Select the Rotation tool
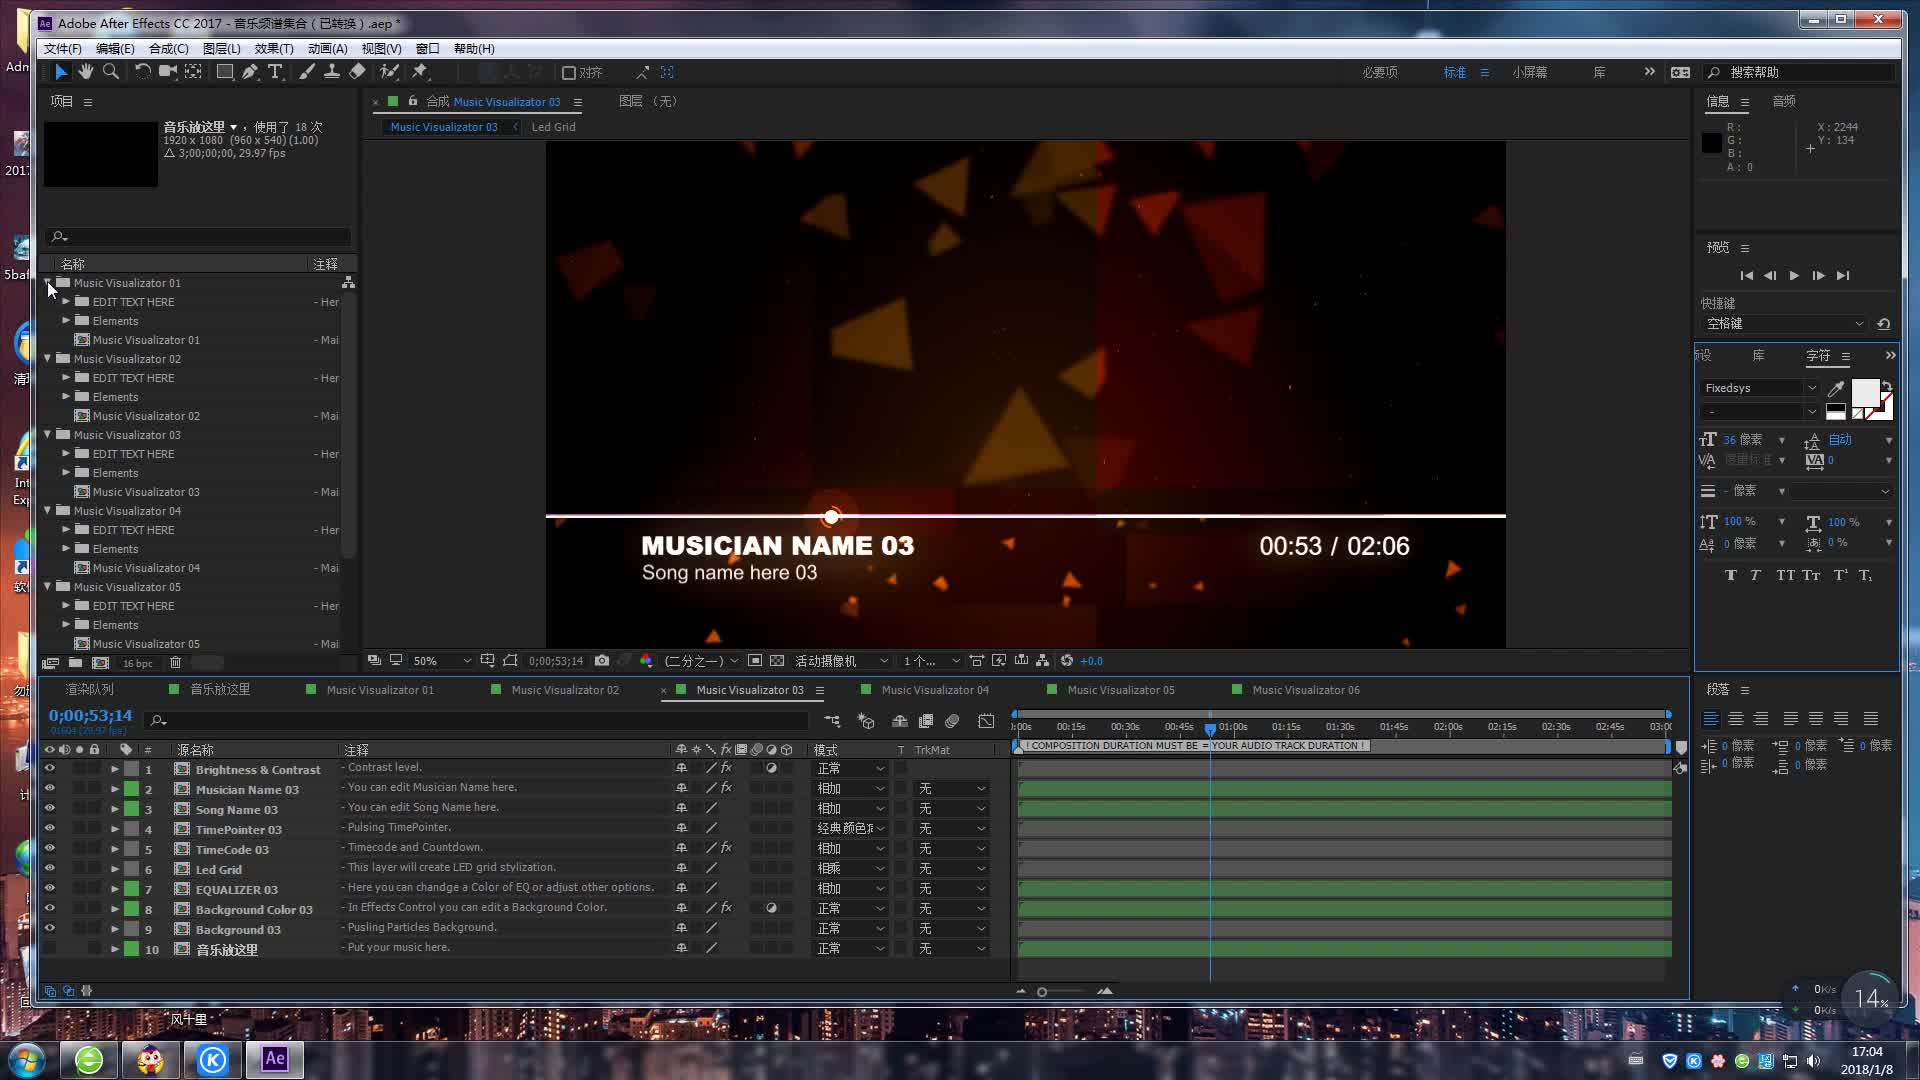 142,72
